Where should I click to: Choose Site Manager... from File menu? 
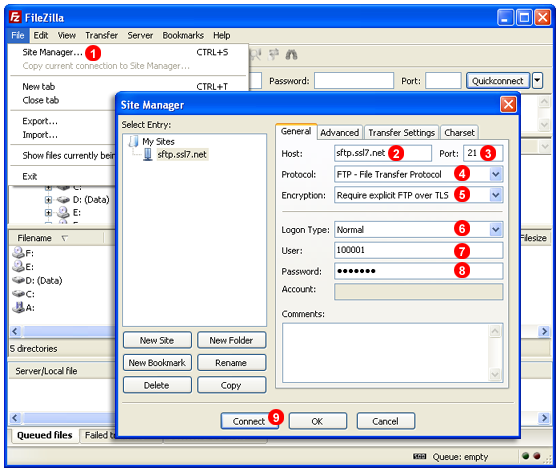[128, 52]
